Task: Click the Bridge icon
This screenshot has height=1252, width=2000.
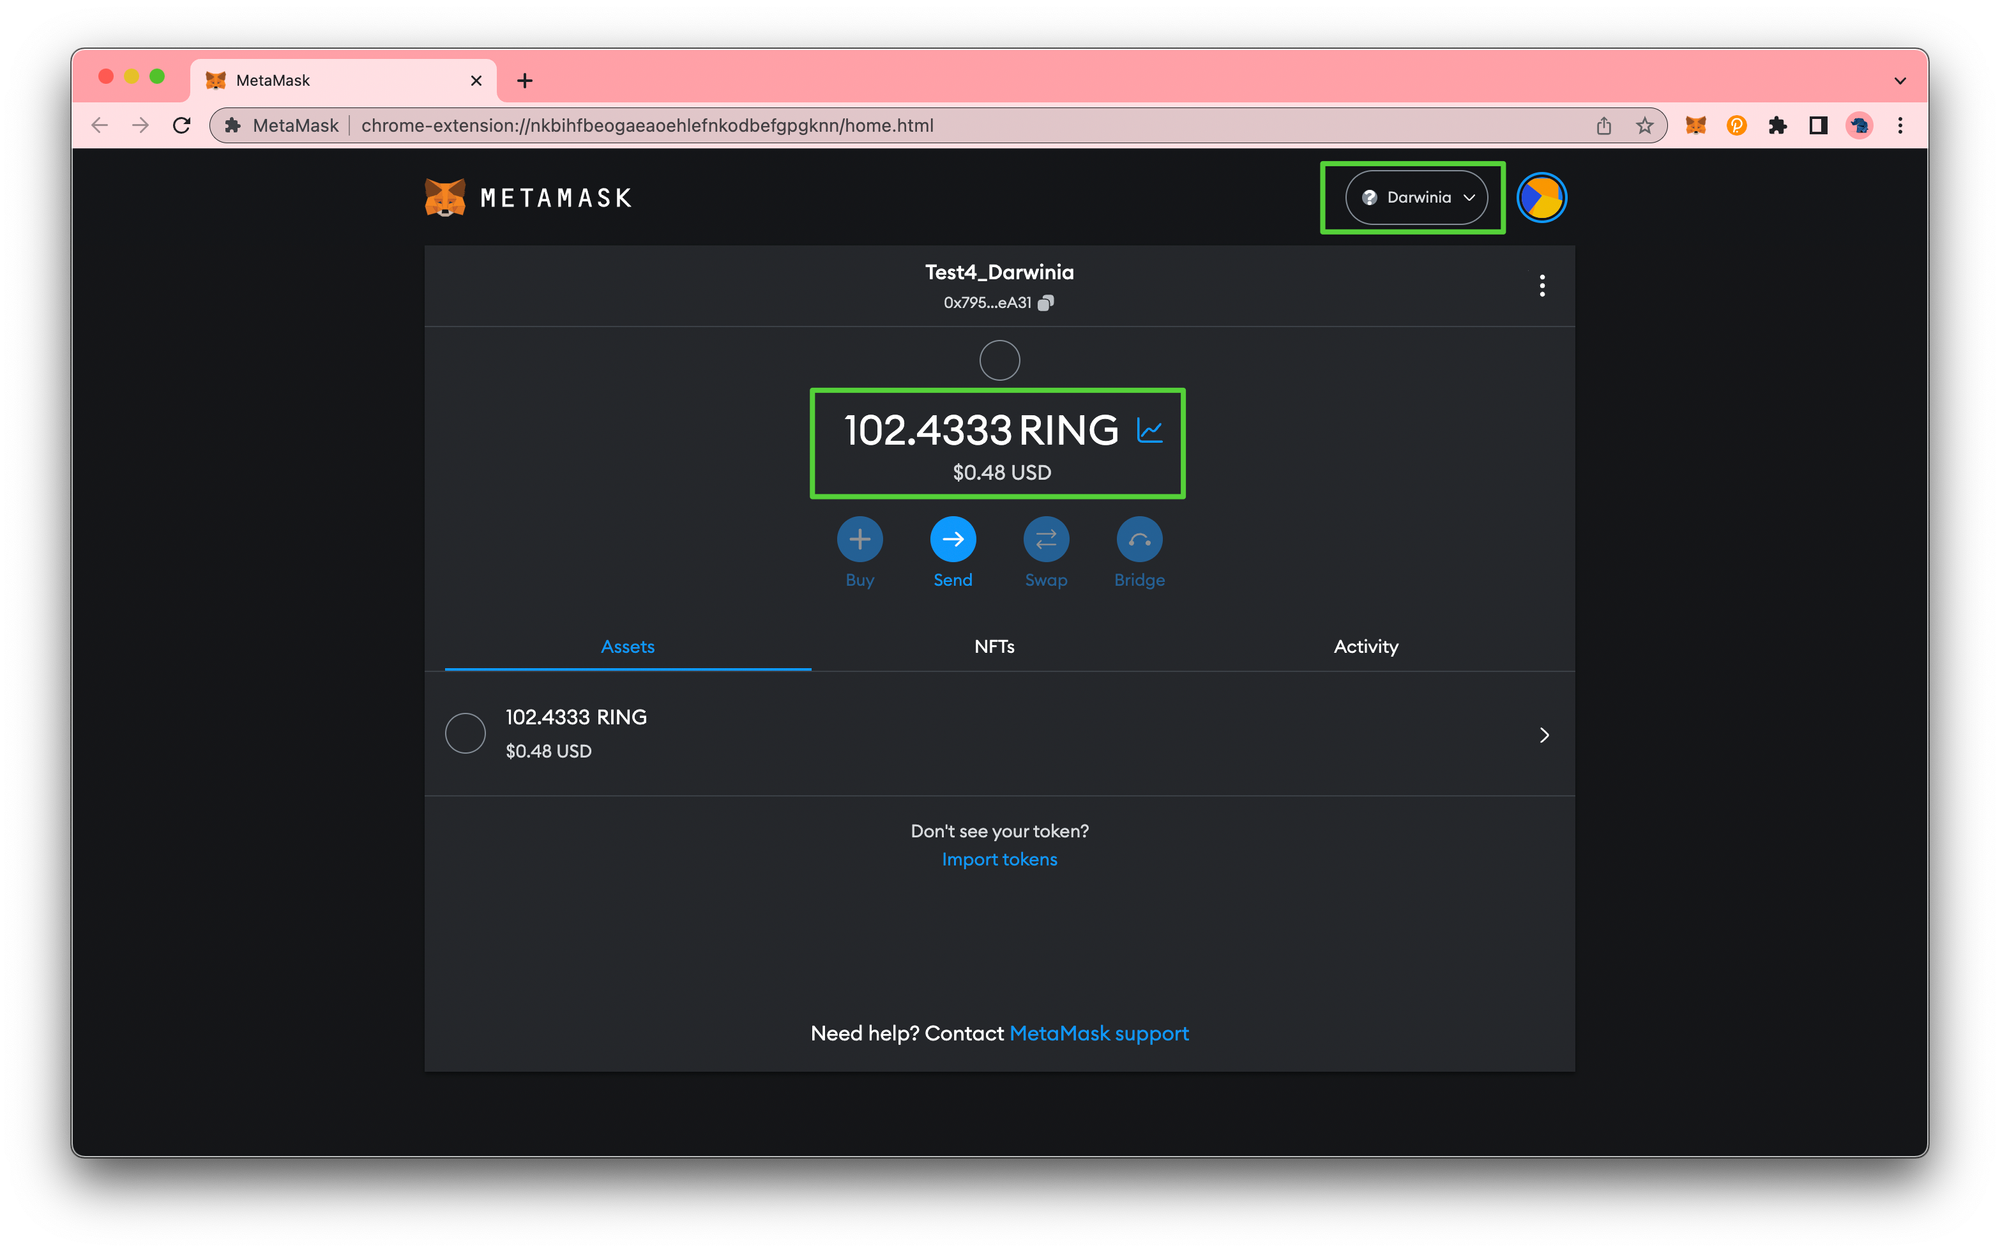Action: 1139,540
